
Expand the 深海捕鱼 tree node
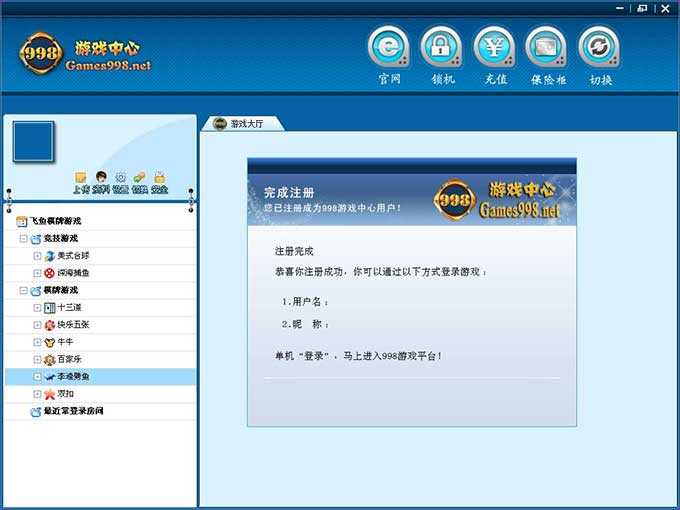click(37, 273)
